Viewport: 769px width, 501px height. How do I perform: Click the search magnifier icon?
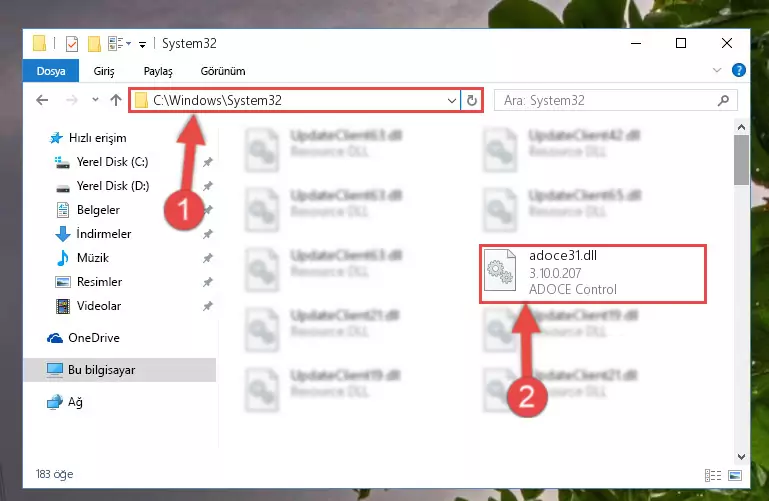[723, 100]
